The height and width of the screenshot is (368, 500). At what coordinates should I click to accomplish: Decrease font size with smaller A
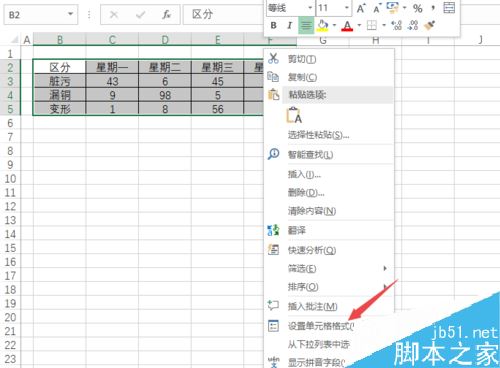(377, 8)
